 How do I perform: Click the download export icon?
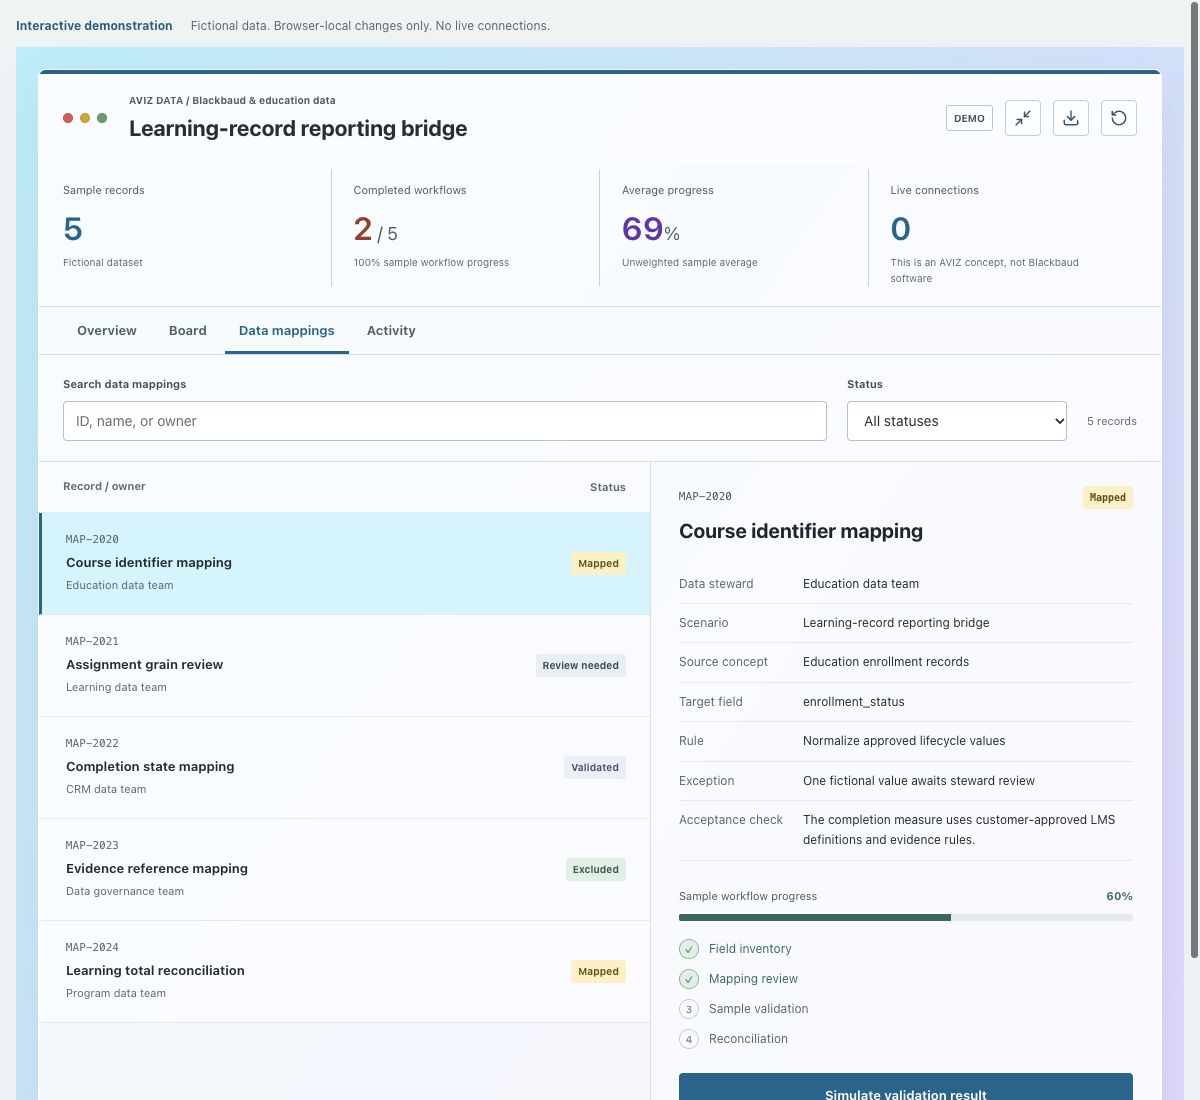(x=1071, y=118)
